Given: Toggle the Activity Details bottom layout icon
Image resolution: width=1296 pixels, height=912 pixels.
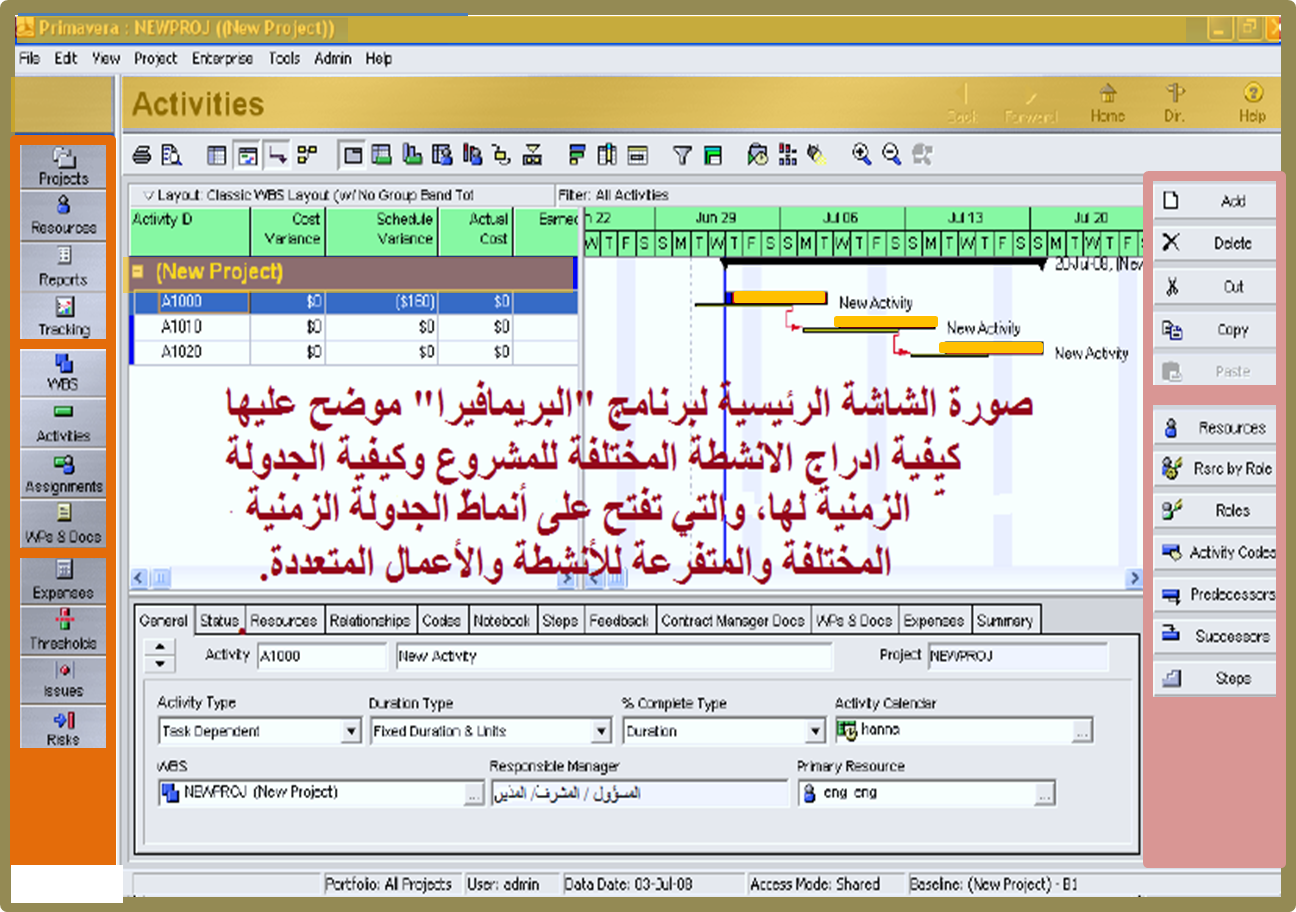Looking at the screenshot, I should [x=352, y=155].
